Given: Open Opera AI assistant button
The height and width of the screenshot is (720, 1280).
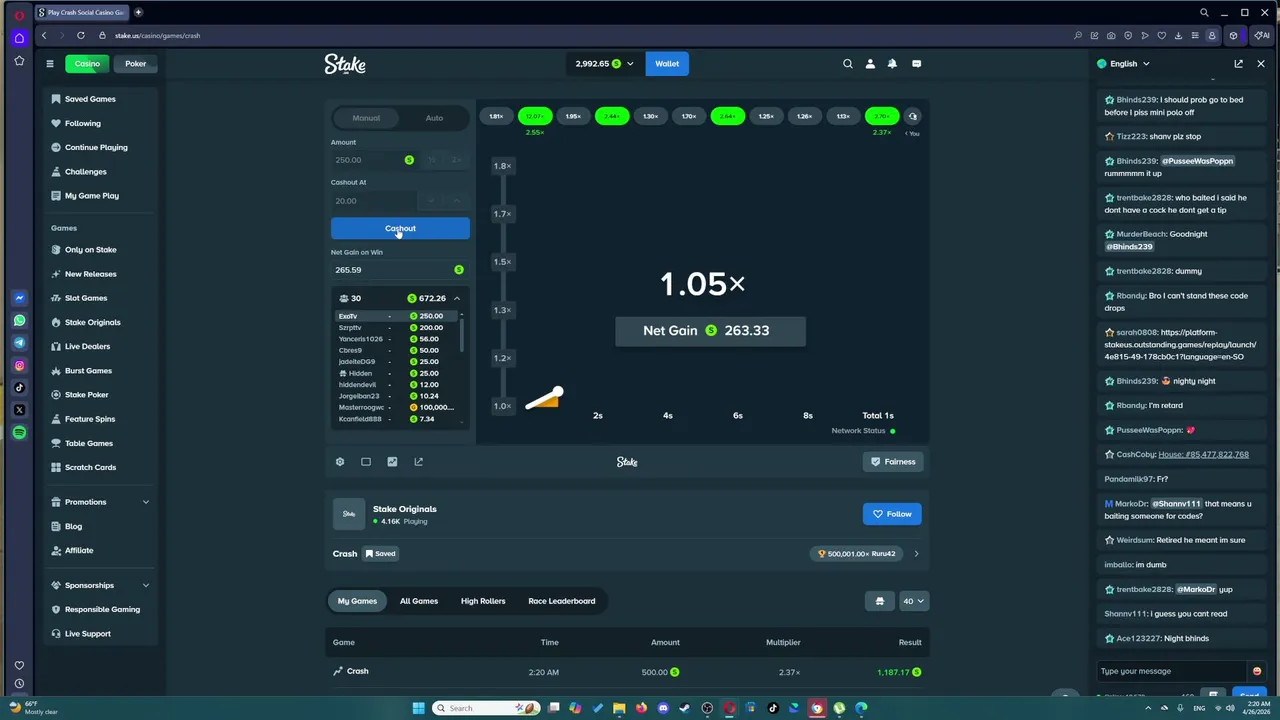Looking at the screenshot, I should click(1262, 35).
